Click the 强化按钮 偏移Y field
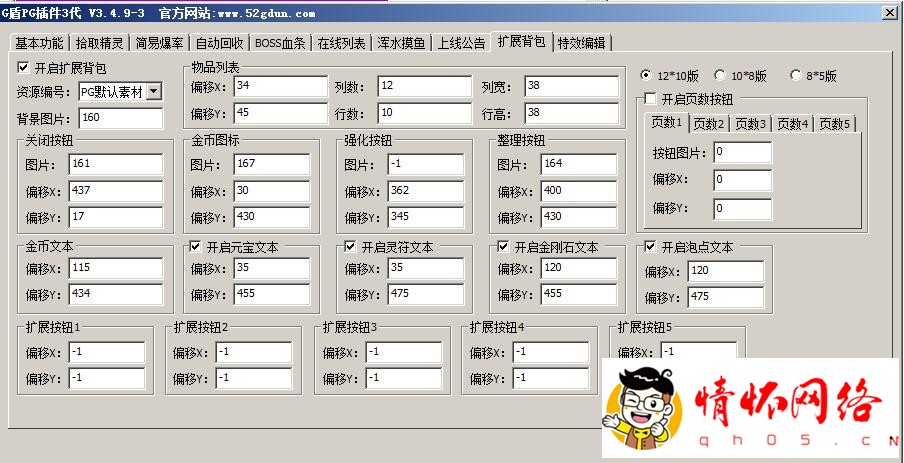The width and height of the screenshot is (904, 463). [425, 217]
